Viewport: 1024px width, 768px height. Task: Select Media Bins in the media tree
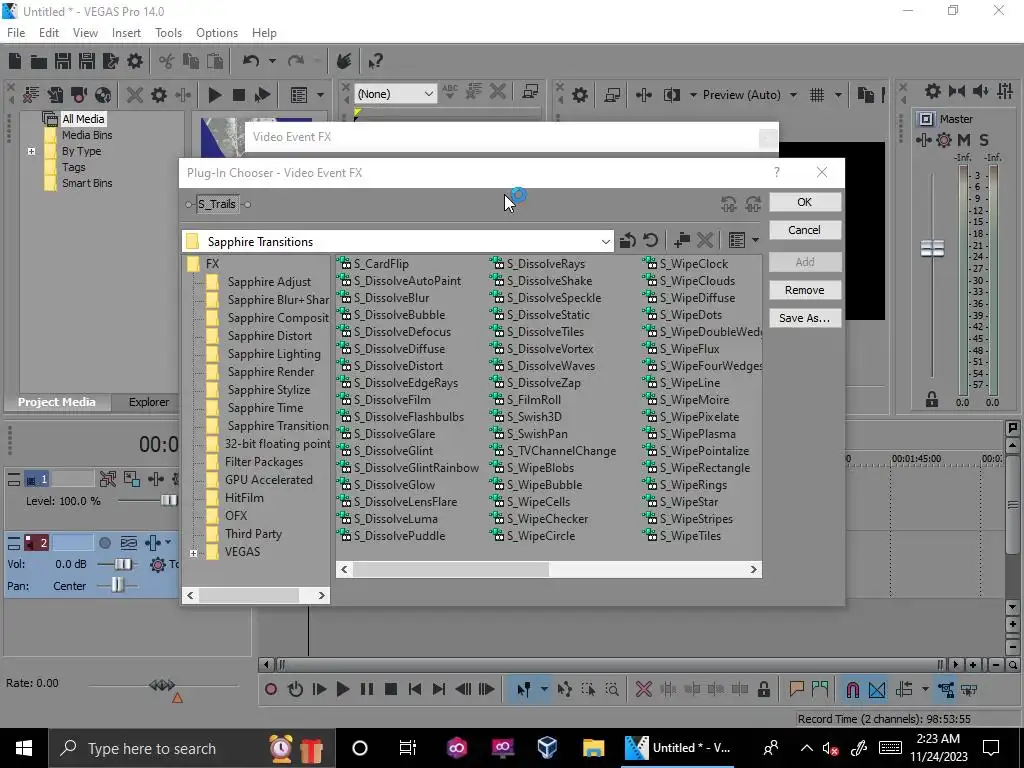click(x=87, y=135)
